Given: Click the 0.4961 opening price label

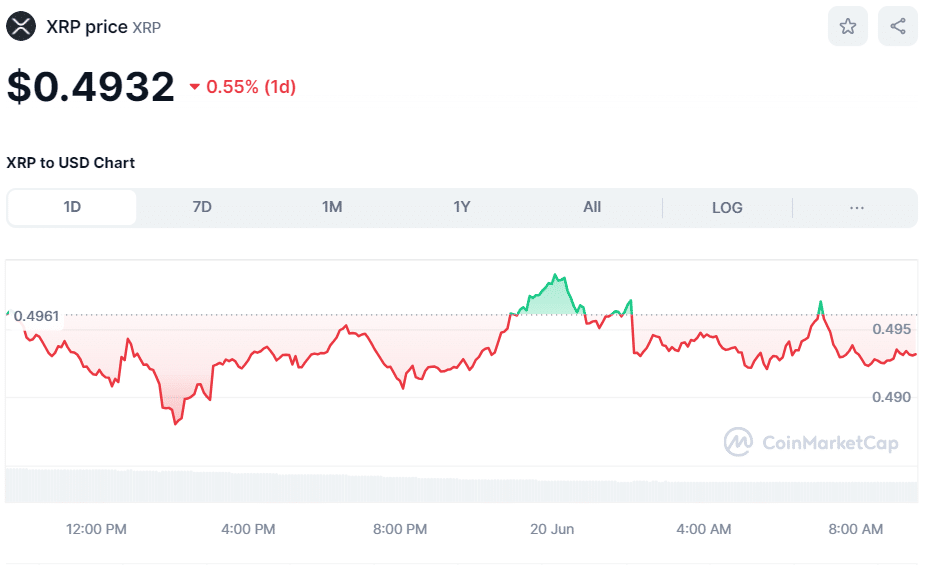Looking at the screenshot, I should click(36, 316).
